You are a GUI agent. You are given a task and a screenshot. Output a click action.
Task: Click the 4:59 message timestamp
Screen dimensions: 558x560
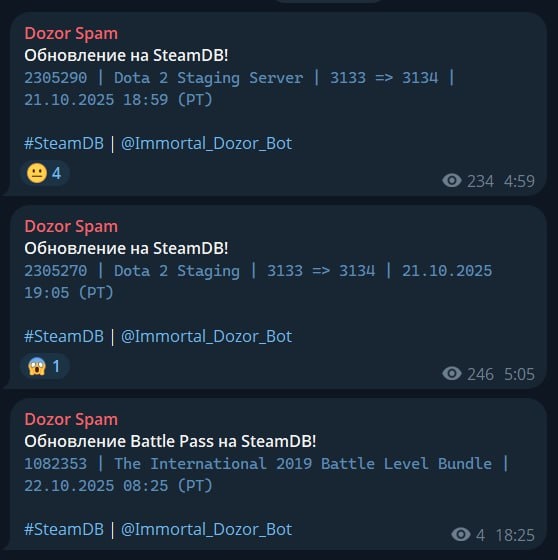click(519, 181)
